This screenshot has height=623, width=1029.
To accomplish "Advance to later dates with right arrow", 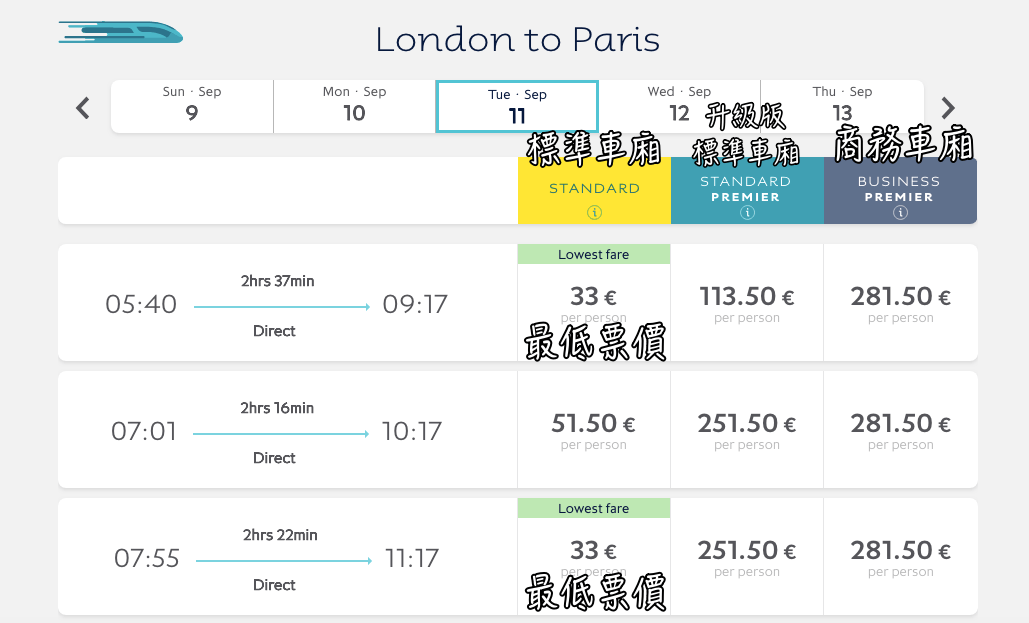I will click(x=948, y=107).
